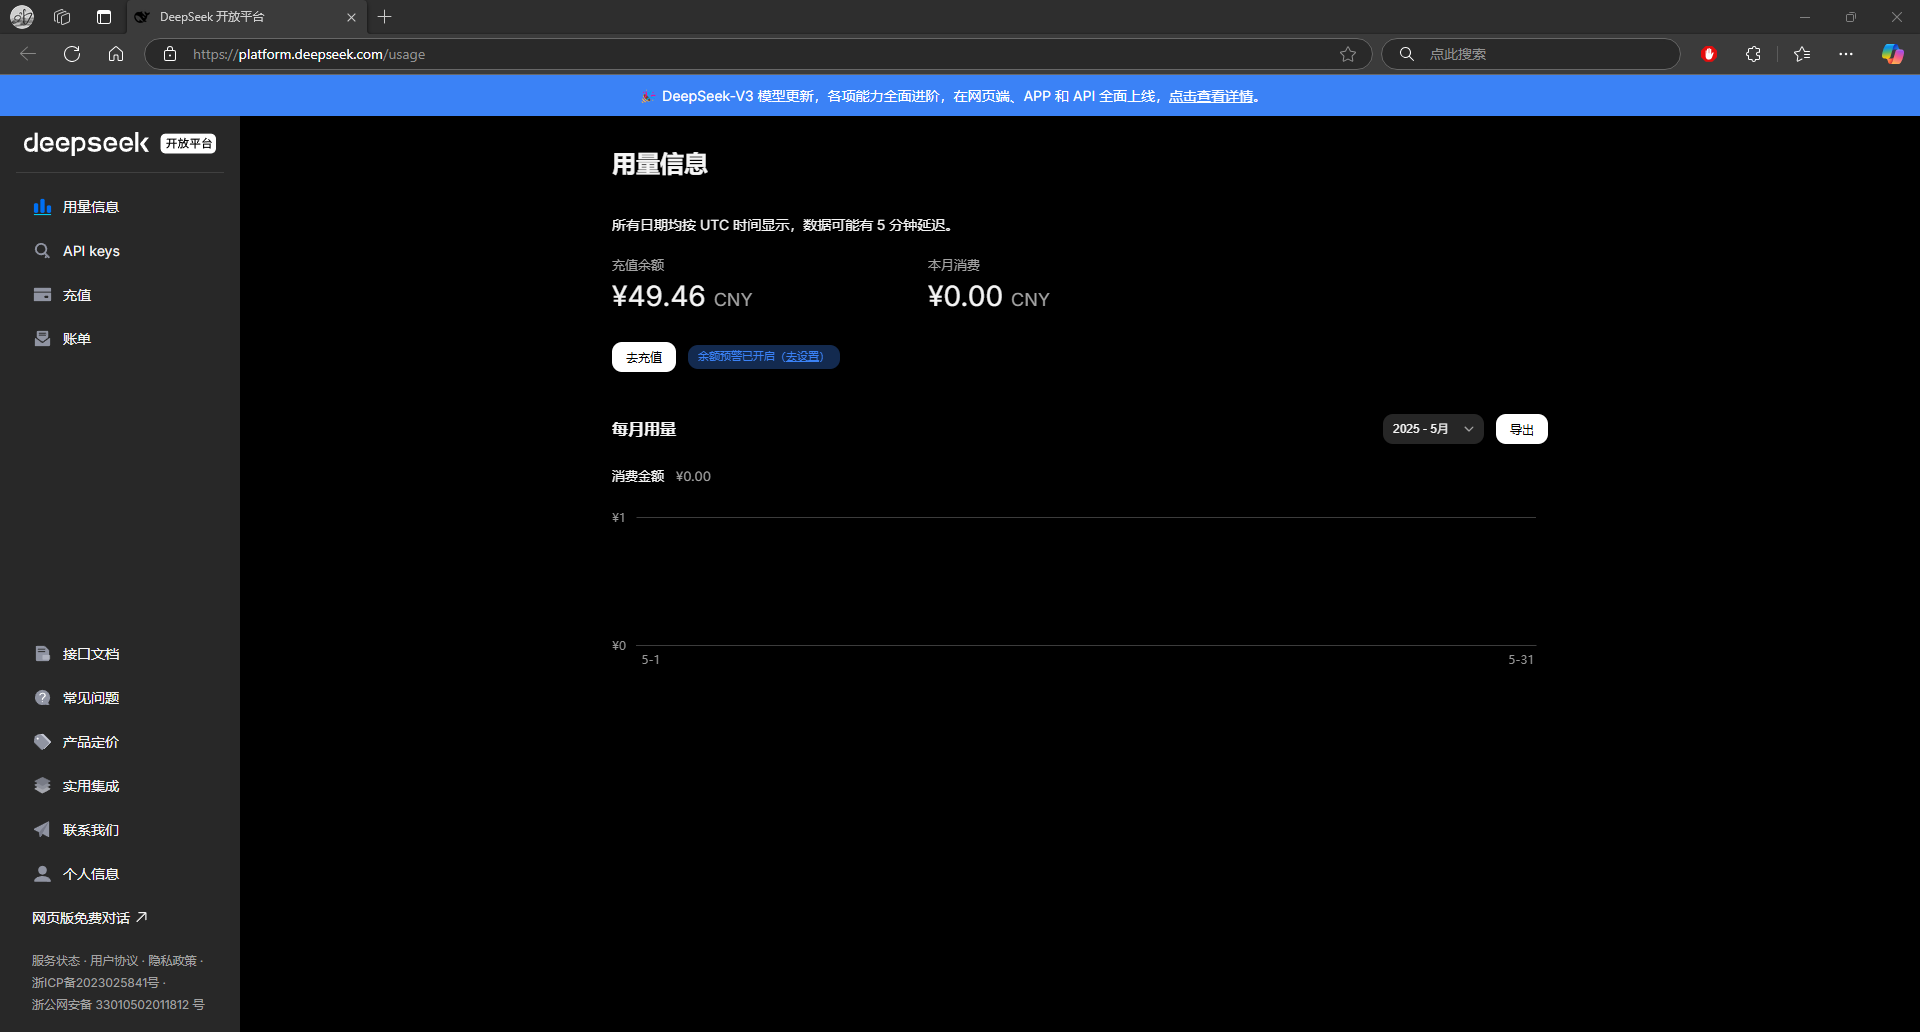
Task: Open 隐私政策 footer link
Action: click(x=172, y=961)
